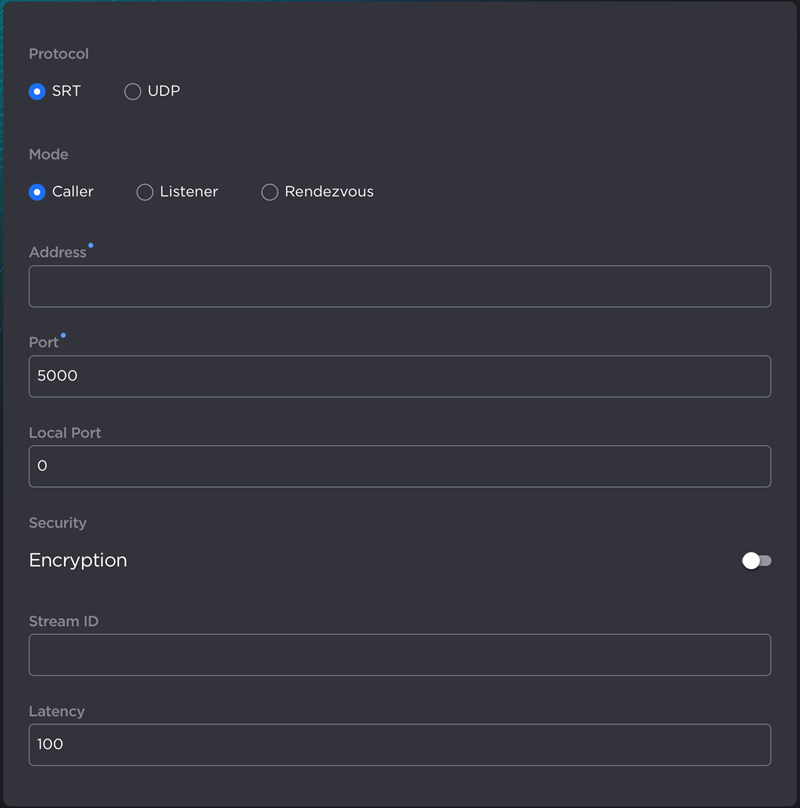
Task: Click the Latency field showing 100
Action: (400, 744)
